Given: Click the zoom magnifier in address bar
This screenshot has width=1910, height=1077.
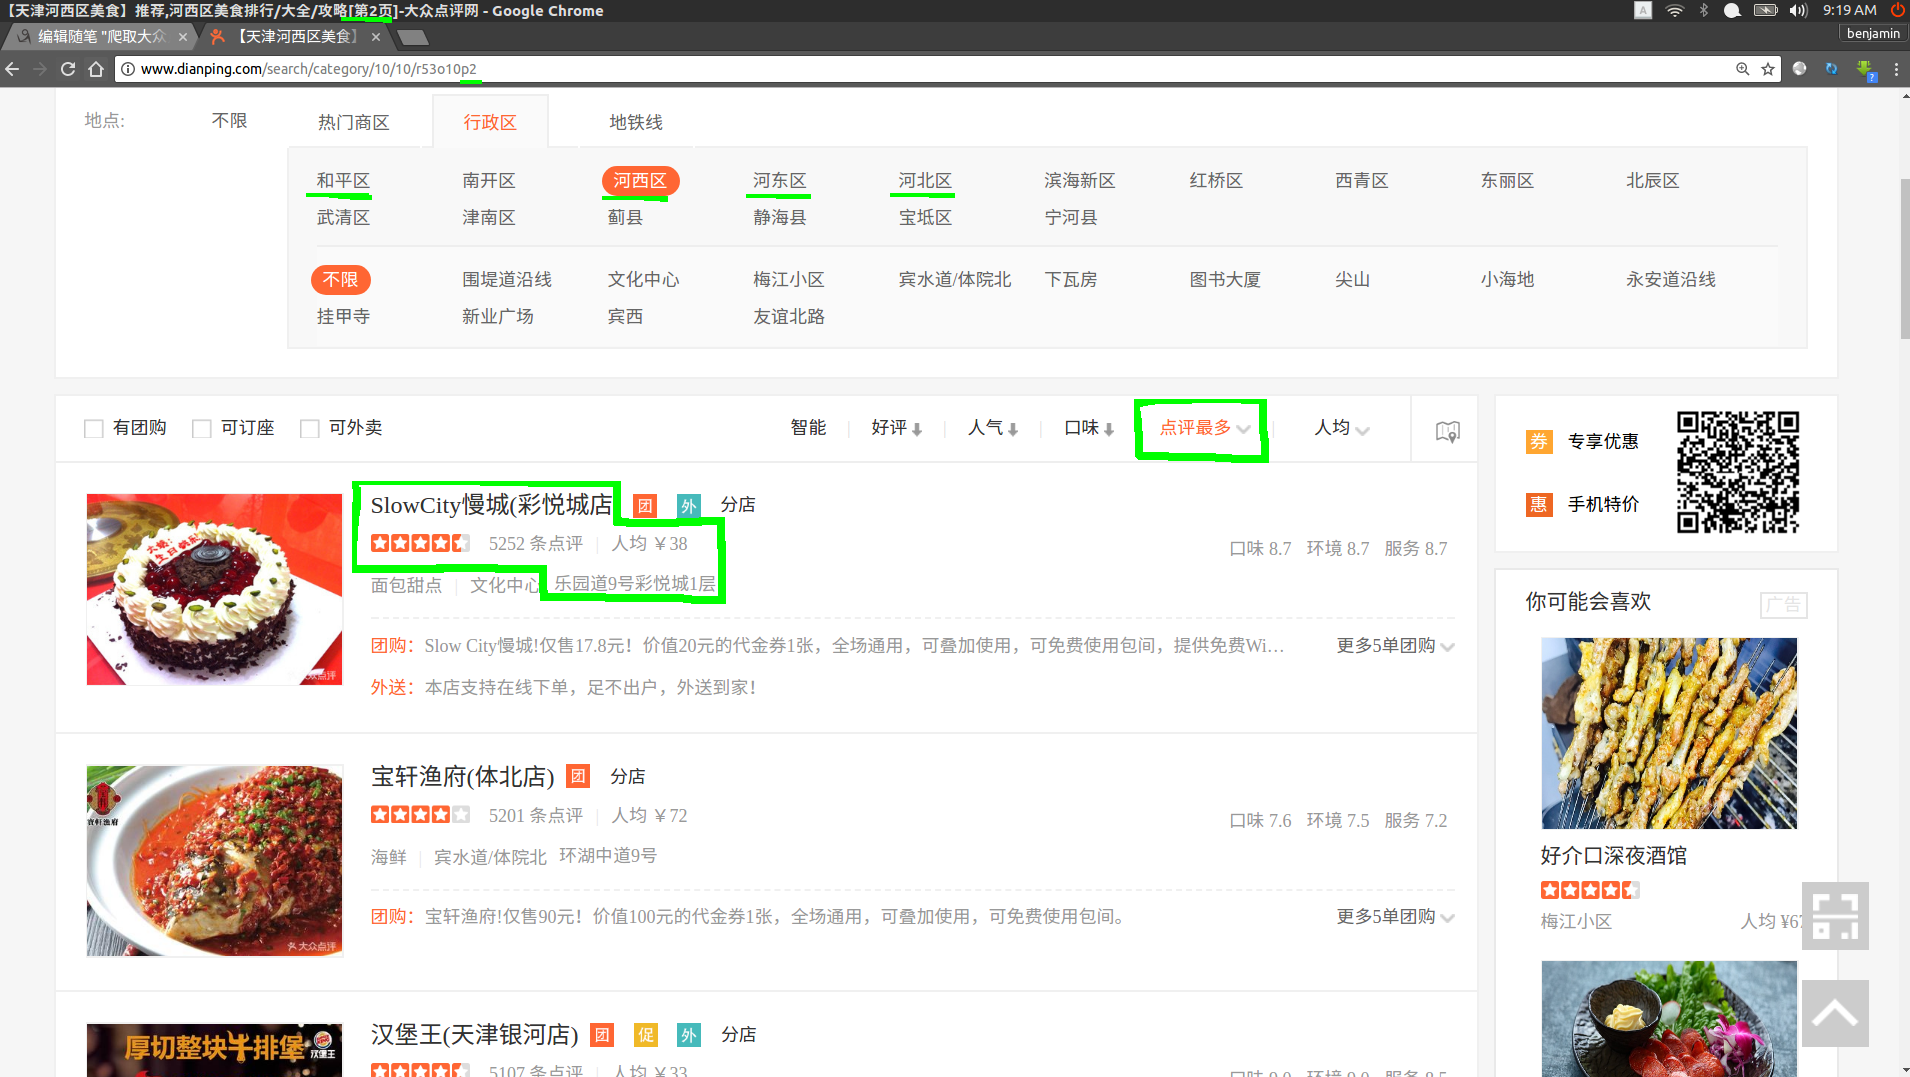Looking at the screenshot, I should pyautogui.click(x=1743, y=69).
